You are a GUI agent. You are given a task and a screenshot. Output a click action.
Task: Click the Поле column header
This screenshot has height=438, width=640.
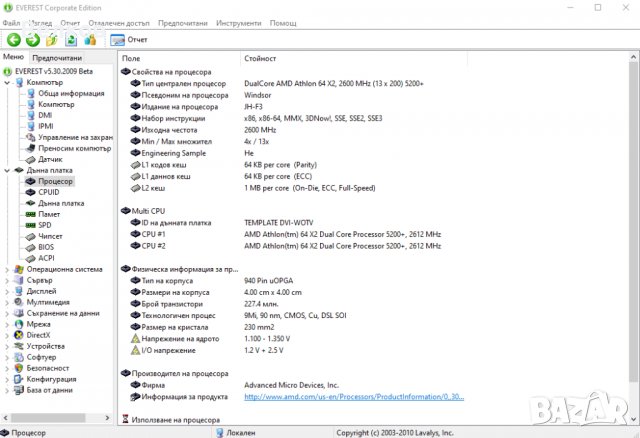point(131,59)
